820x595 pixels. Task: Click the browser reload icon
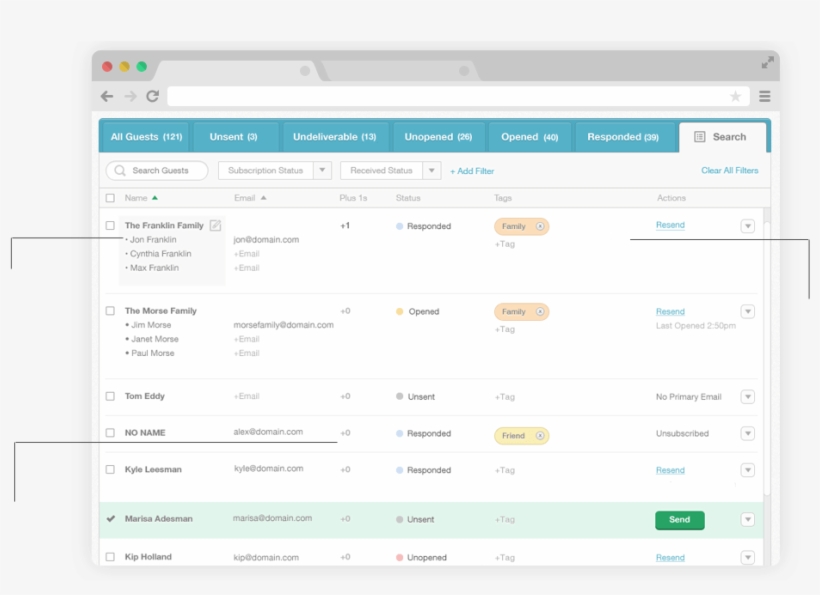pyautogui.click(x=153, y=96)
